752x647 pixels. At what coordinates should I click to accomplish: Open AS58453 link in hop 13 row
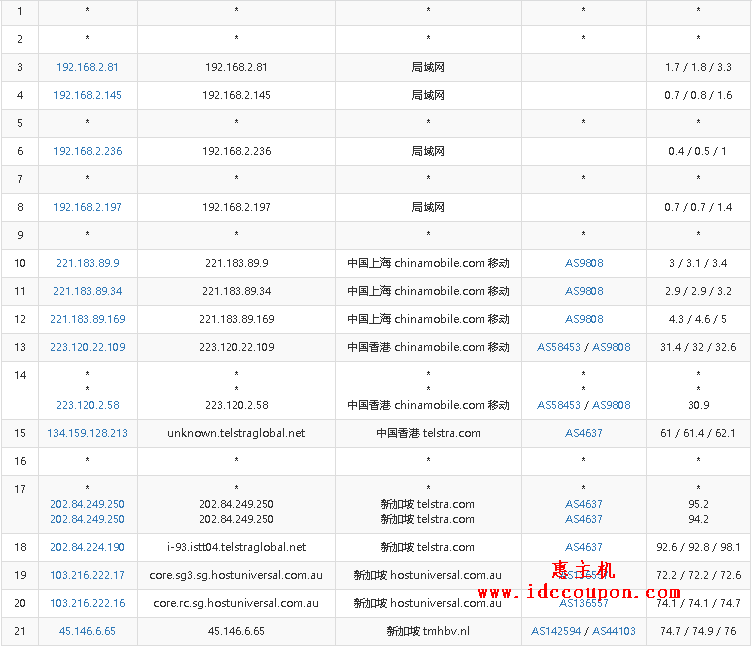(x=559, y=347)
